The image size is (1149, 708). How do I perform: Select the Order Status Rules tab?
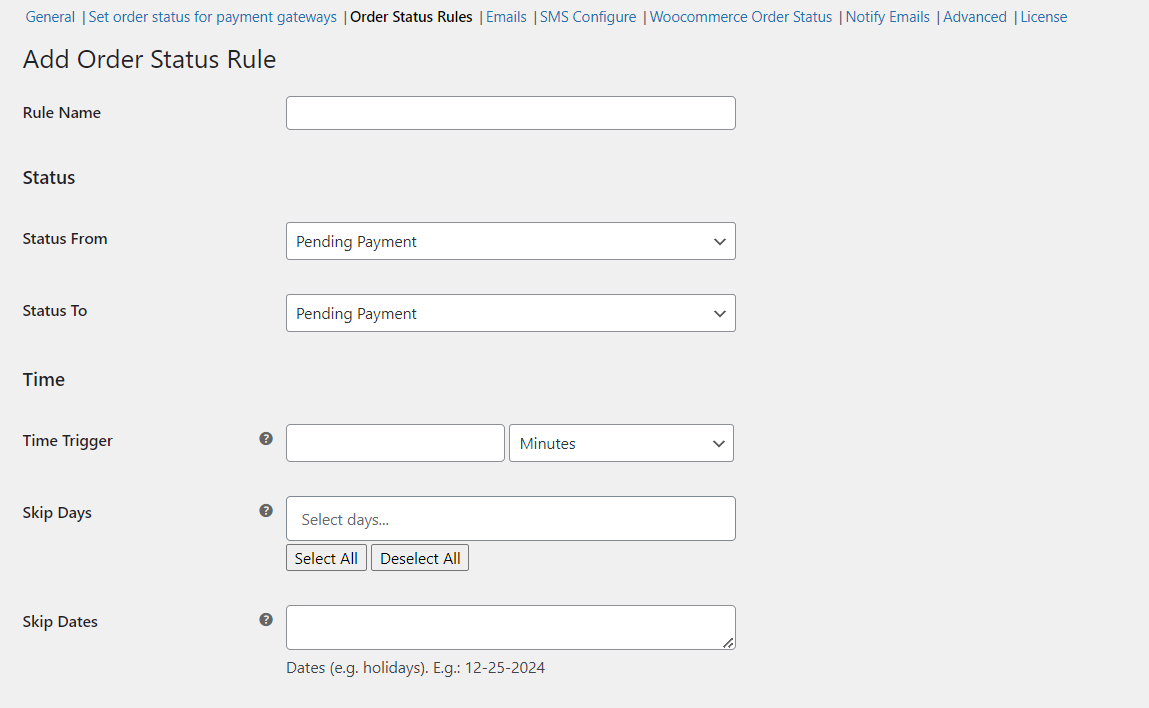tap(411, 17)
